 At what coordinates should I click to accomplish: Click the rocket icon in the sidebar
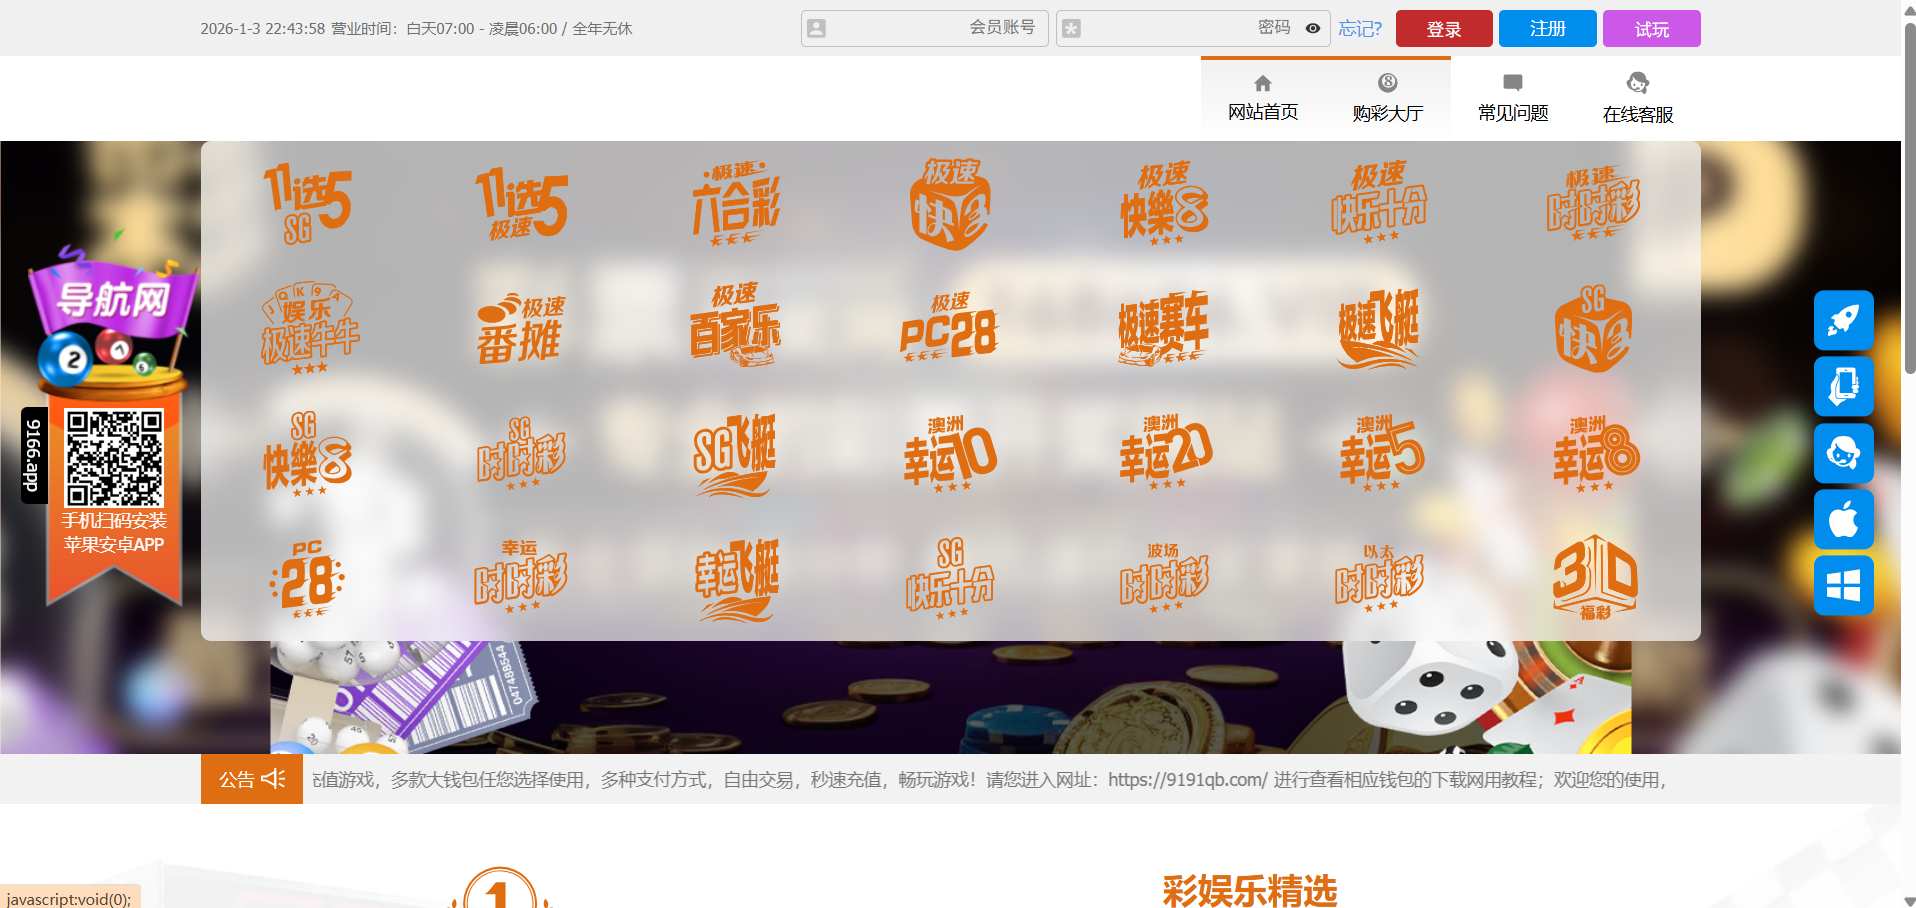[x=1843, y=321]
